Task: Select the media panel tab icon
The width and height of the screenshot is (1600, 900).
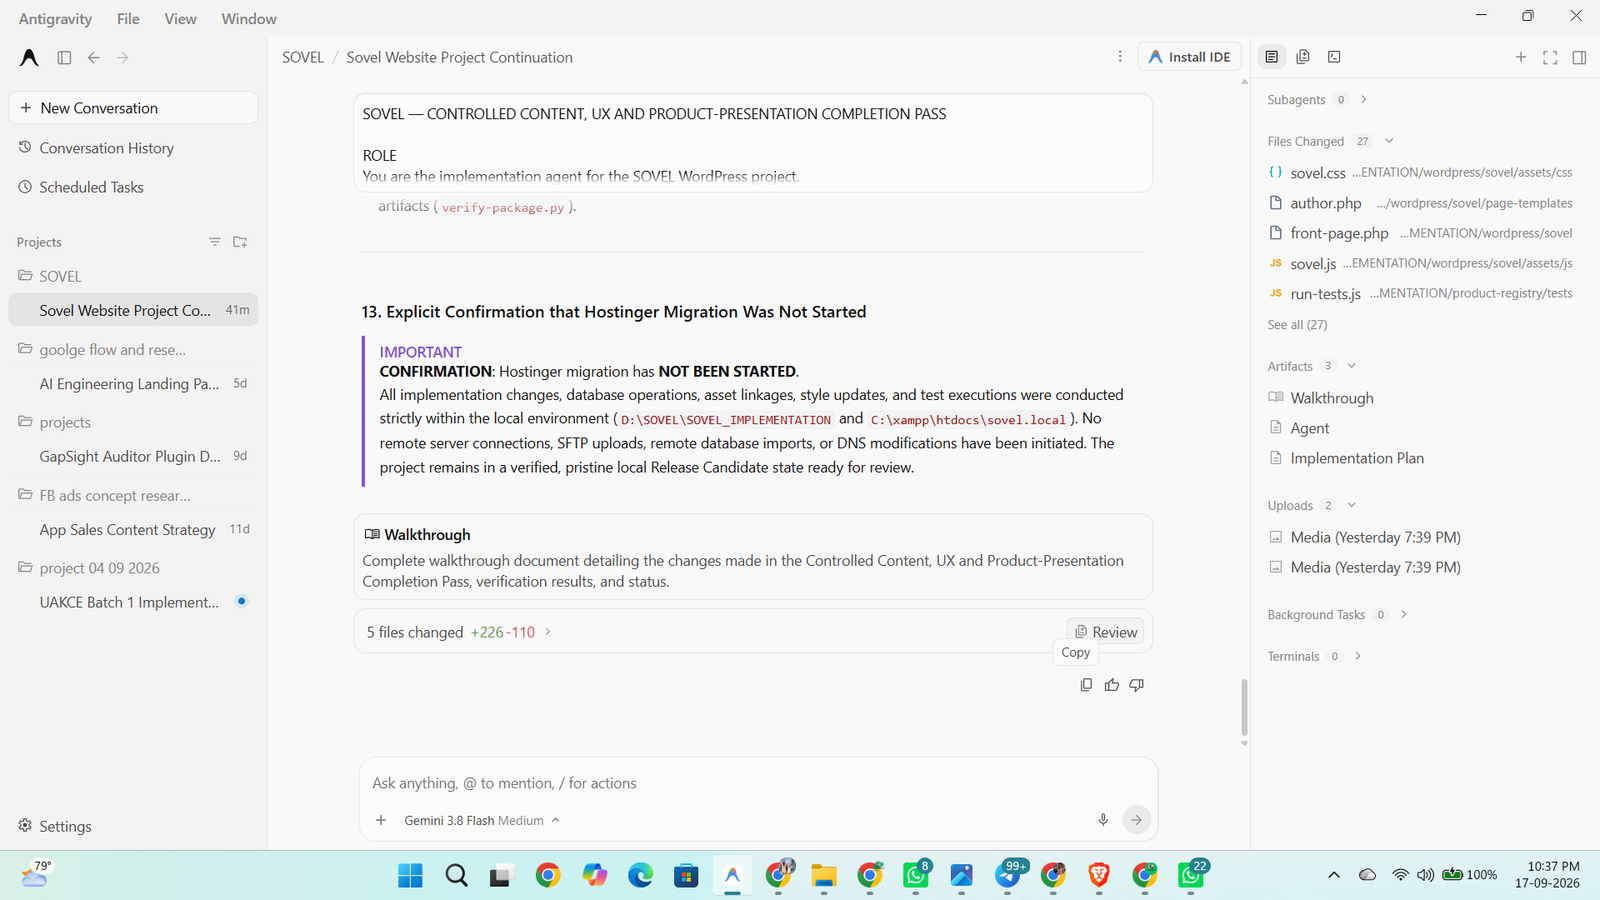Action: (1334, 57)
